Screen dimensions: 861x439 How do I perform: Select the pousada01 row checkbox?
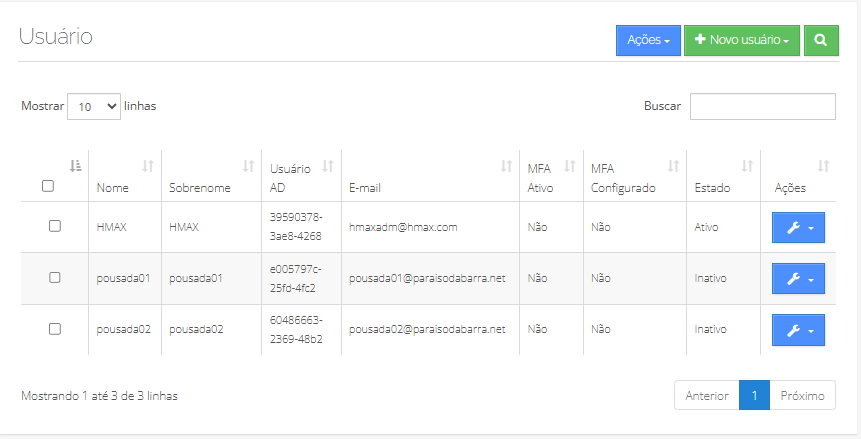click(55, 277)
